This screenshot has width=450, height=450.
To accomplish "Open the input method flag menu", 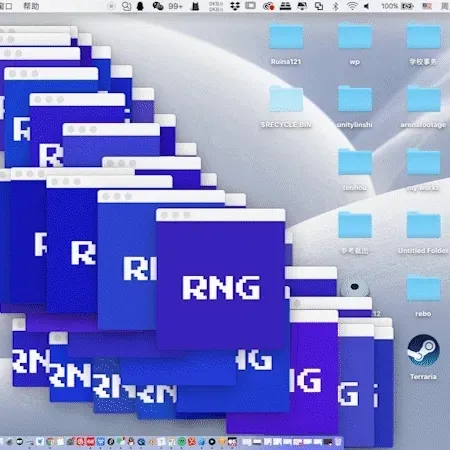I will [427, 6].
